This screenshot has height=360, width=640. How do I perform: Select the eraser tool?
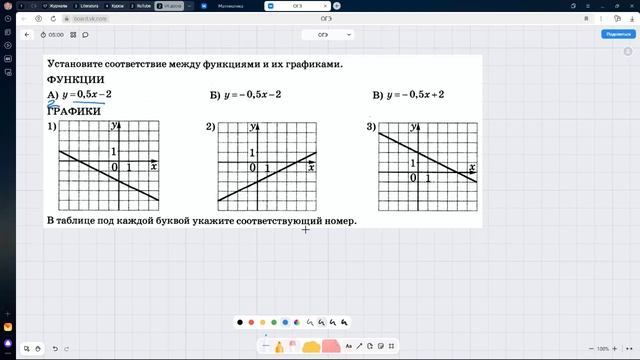[x=293, y=346]
